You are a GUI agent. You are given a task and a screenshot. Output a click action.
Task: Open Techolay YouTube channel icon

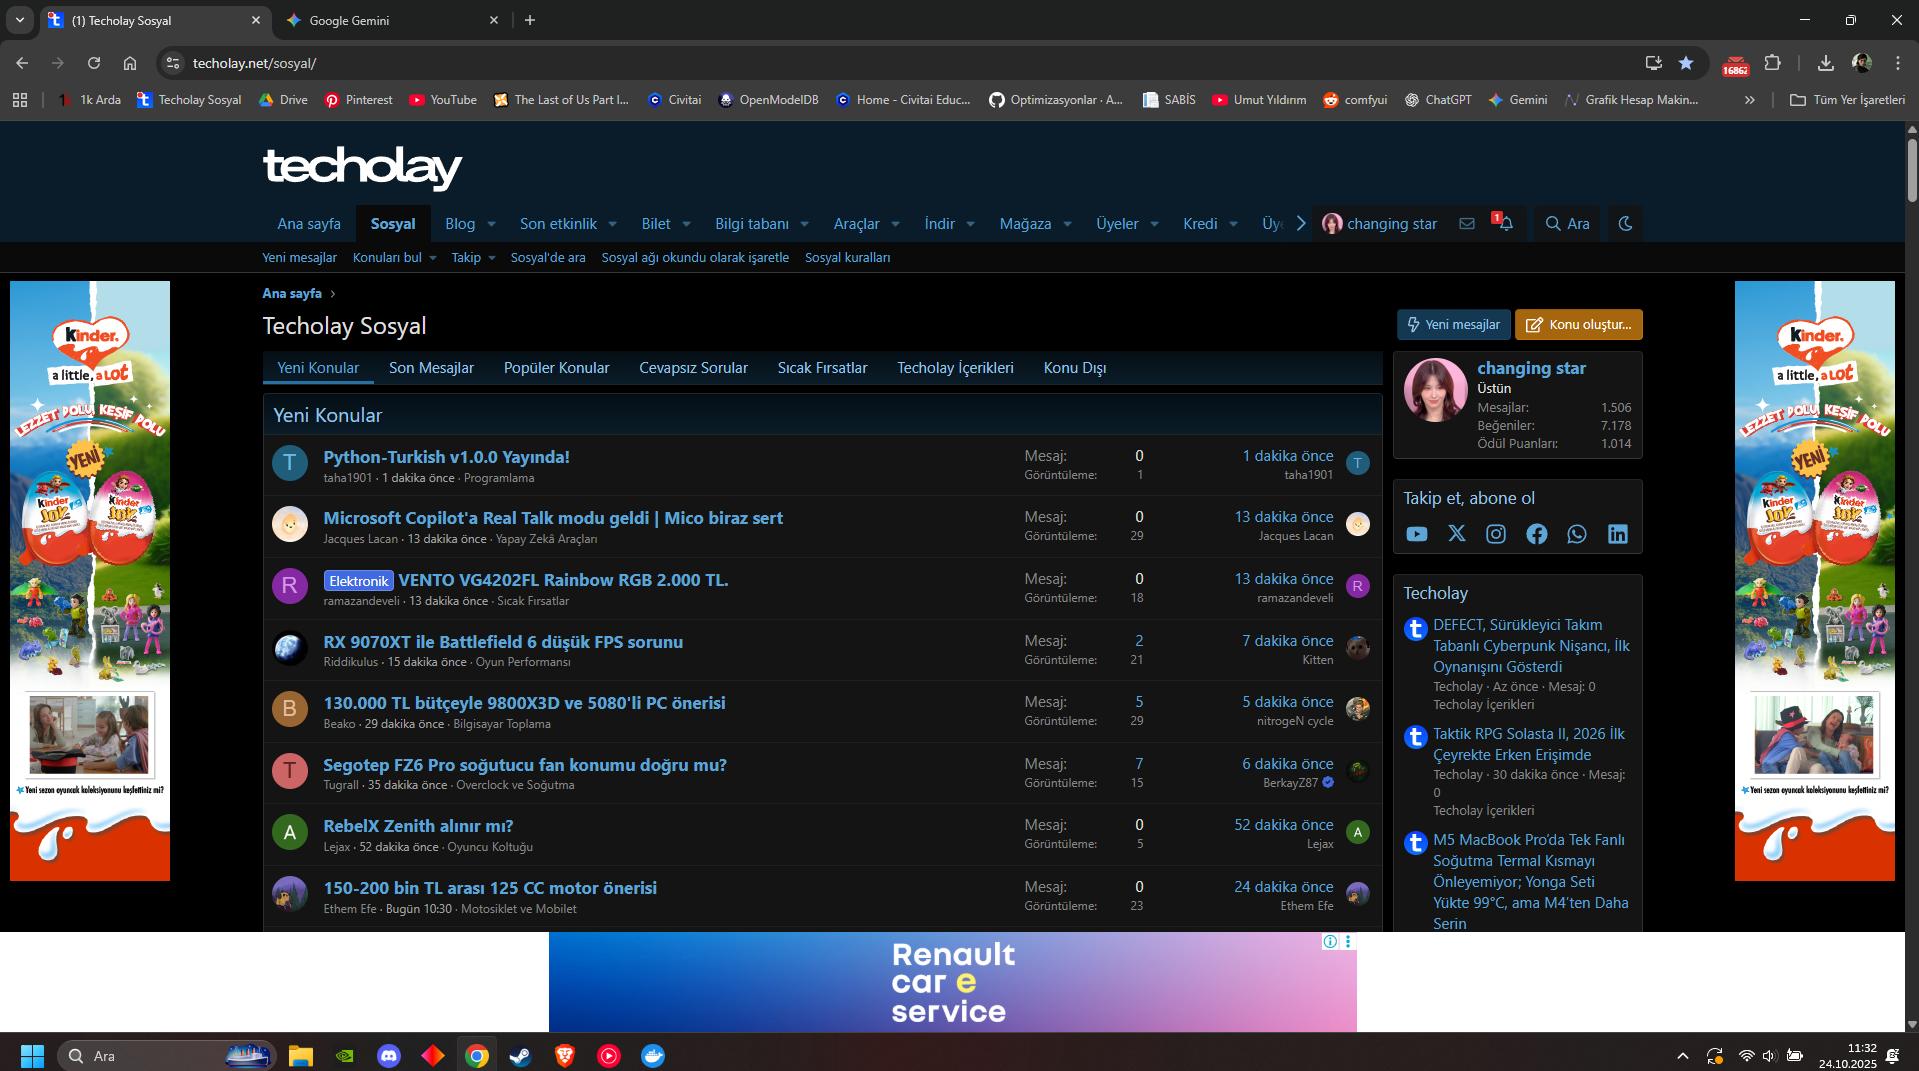[1417, 534]
